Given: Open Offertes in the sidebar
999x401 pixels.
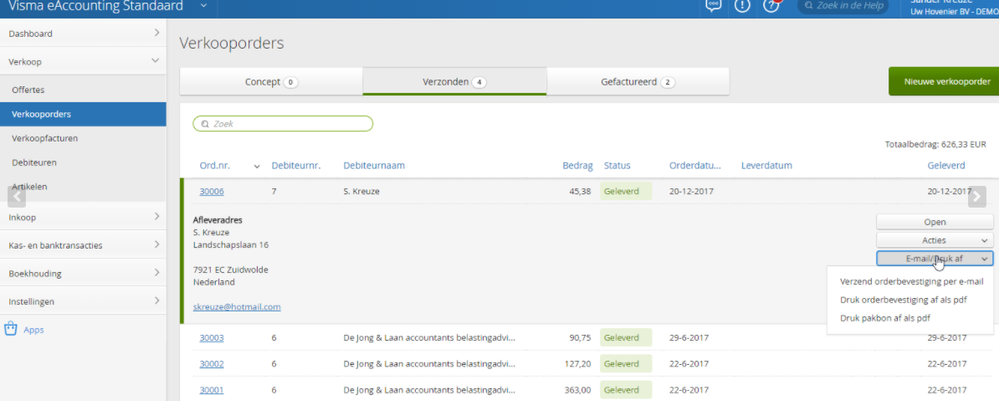Looking at the screenshot, I should [83, 90].
